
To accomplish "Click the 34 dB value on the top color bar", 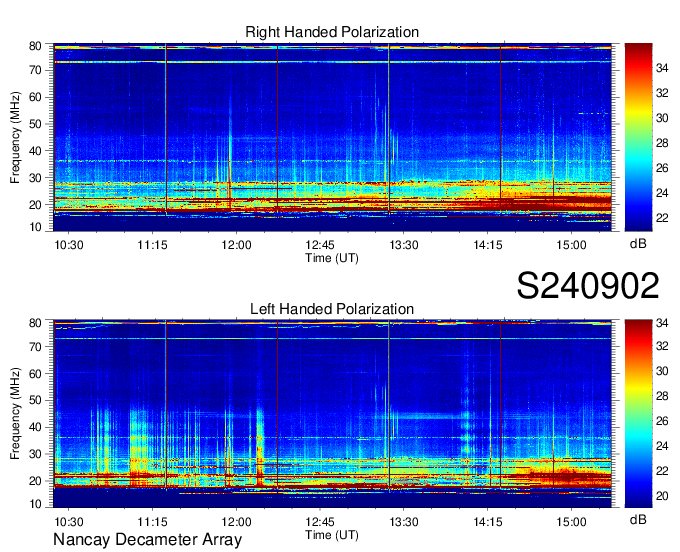I will pyautogui.click(x=662, y=68).
